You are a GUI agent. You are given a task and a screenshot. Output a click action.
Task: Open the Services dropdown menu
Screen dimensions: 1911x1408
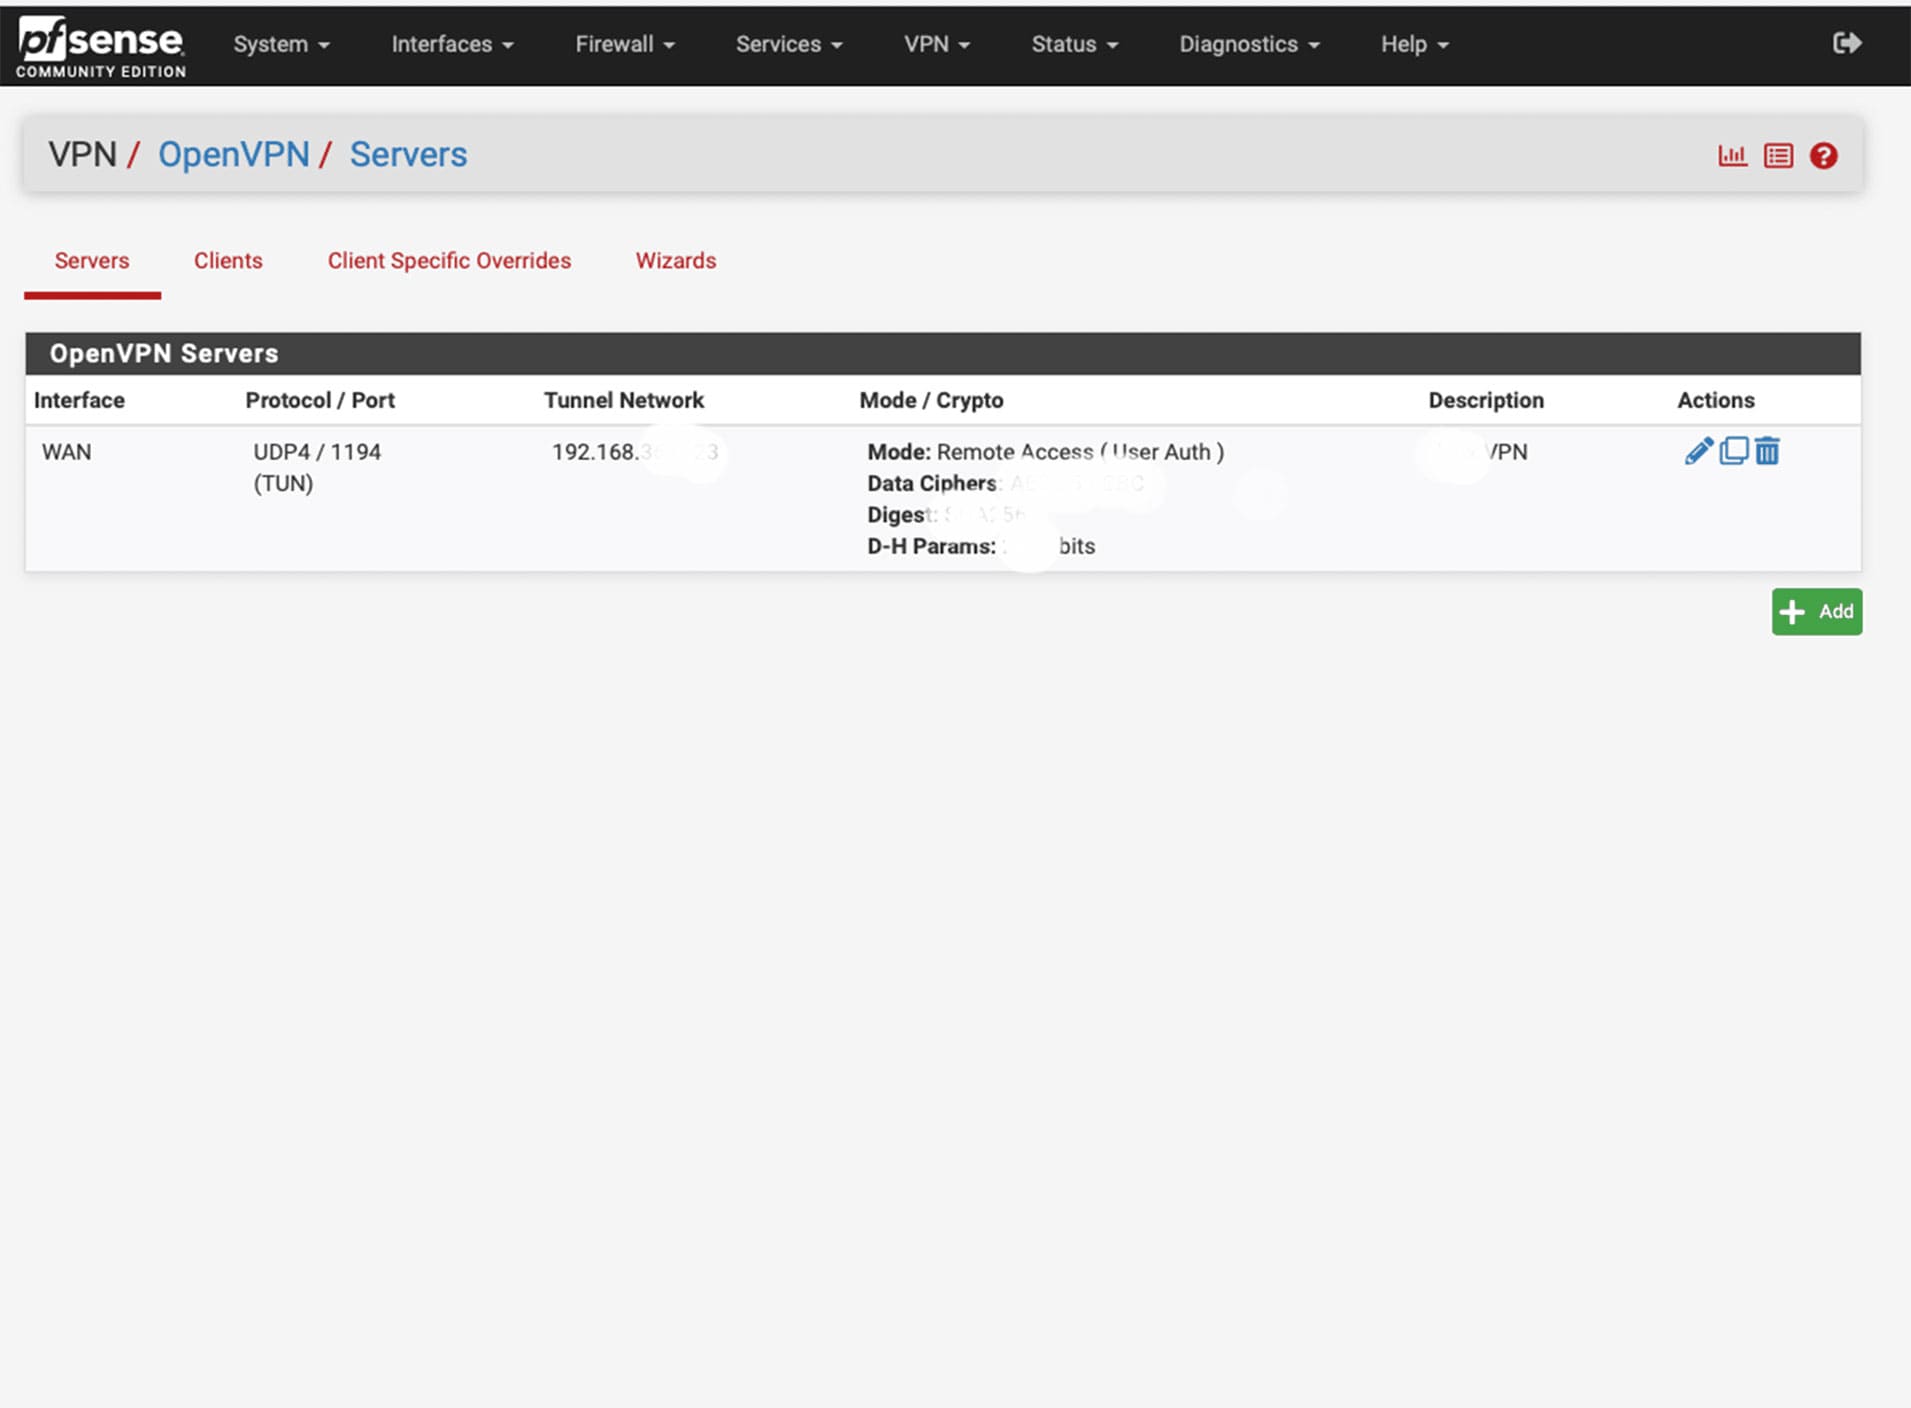point(788,44)
